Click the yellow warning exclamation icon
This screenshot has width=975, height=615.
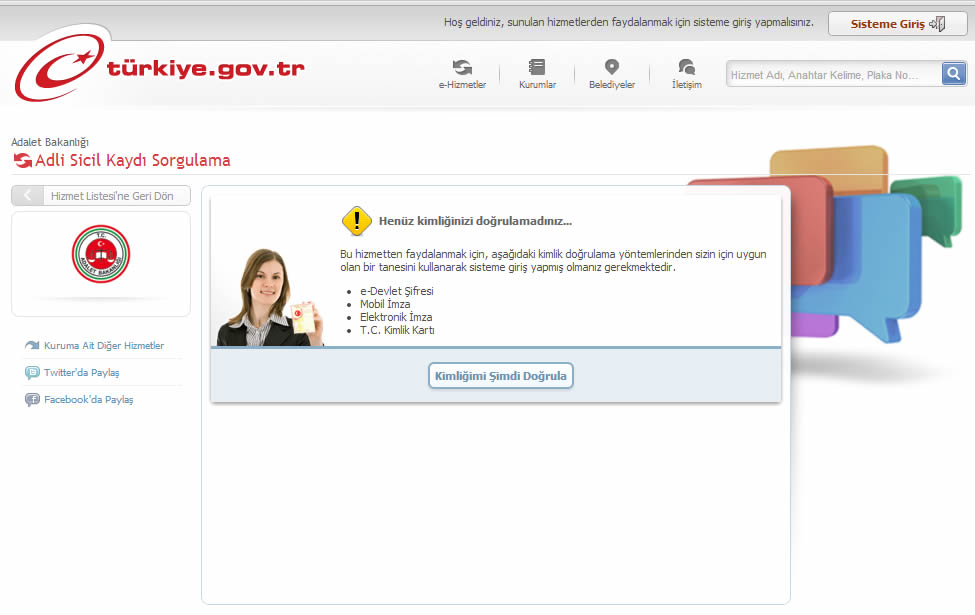click(356, 220)
